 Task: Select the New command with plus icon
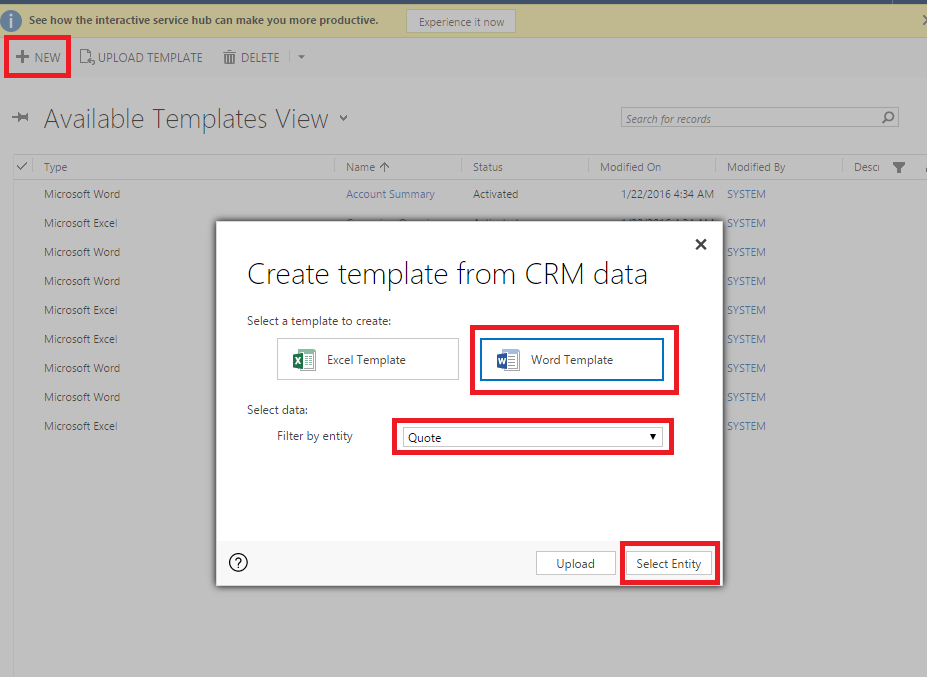click(x=36, y=56)
